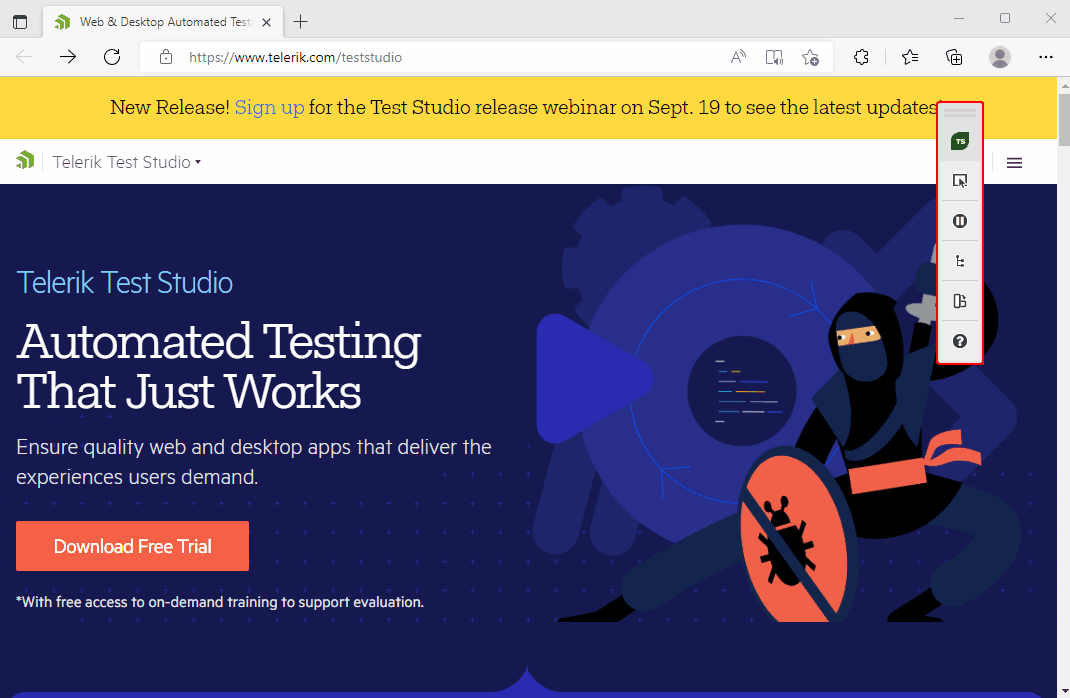The image size is (1070, 698).
Task: Click the Telerik Test Studio heading text
Action: (x=125, y=282)
